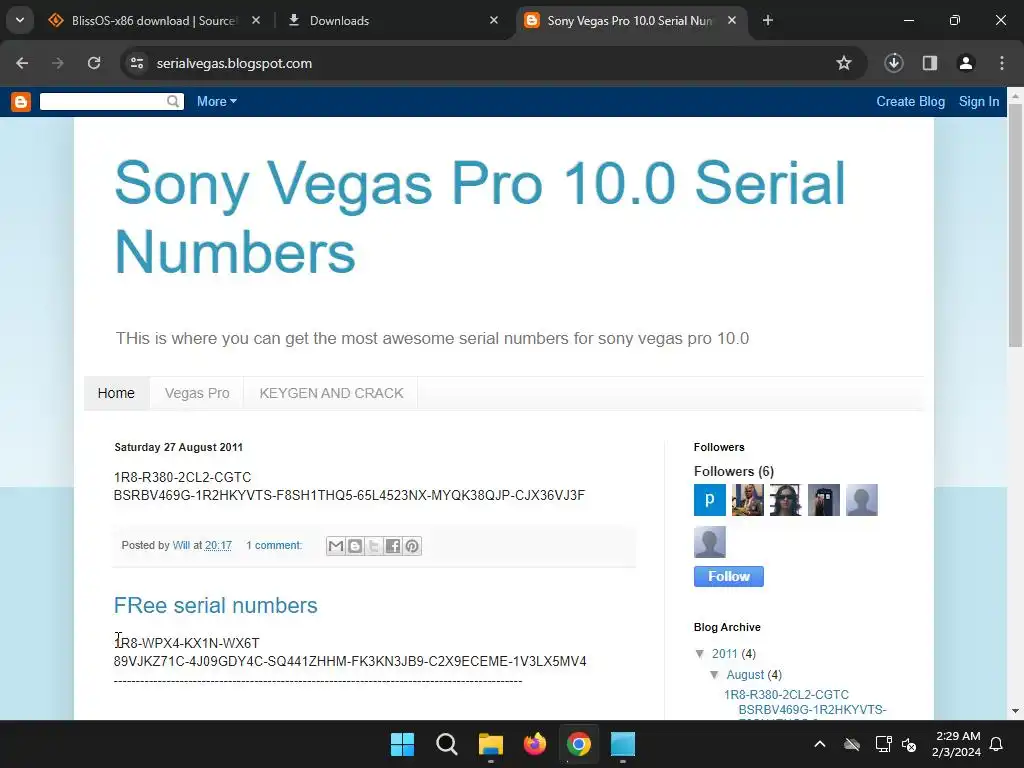Close the Downloads tab
The width and height of the screenshot is (1024, 768).
[494, 21]
